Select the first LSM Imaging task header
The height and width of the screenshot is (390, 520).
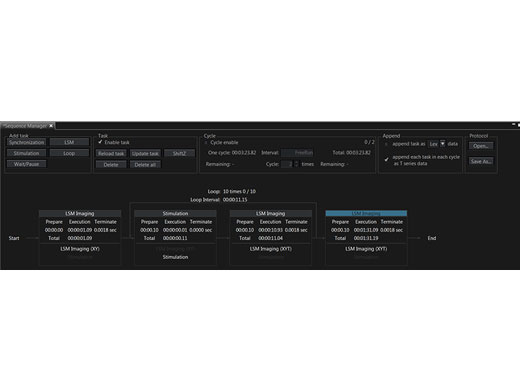(x=80, y=213)
